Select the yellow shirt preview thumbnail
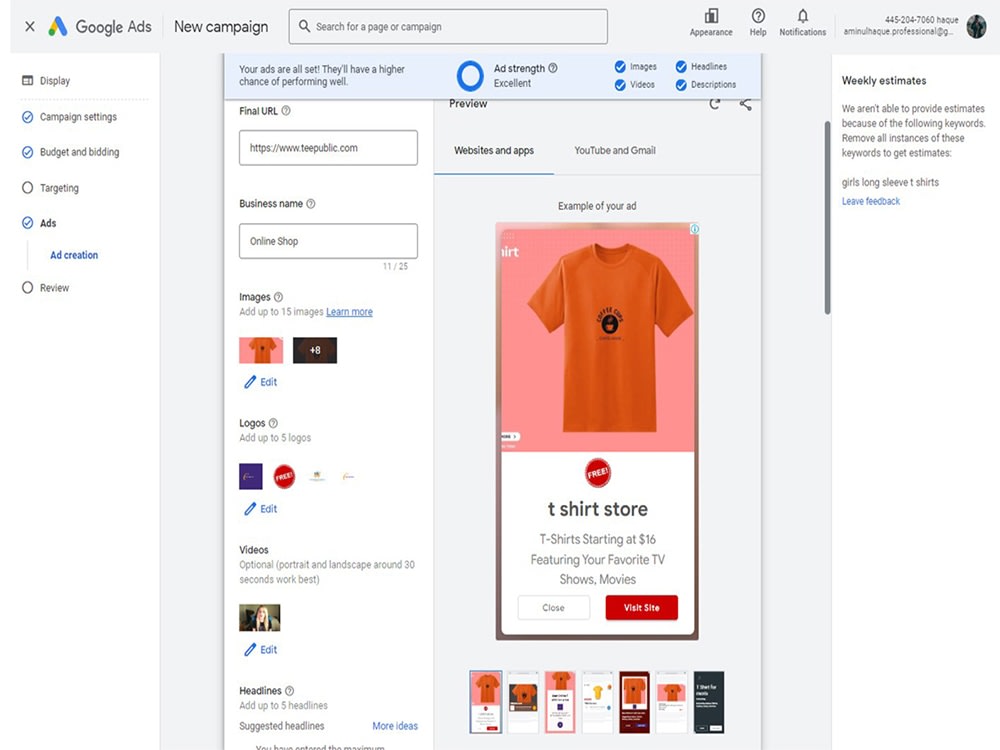Screen dimensions: 1000x750 (x=598, y=702)
